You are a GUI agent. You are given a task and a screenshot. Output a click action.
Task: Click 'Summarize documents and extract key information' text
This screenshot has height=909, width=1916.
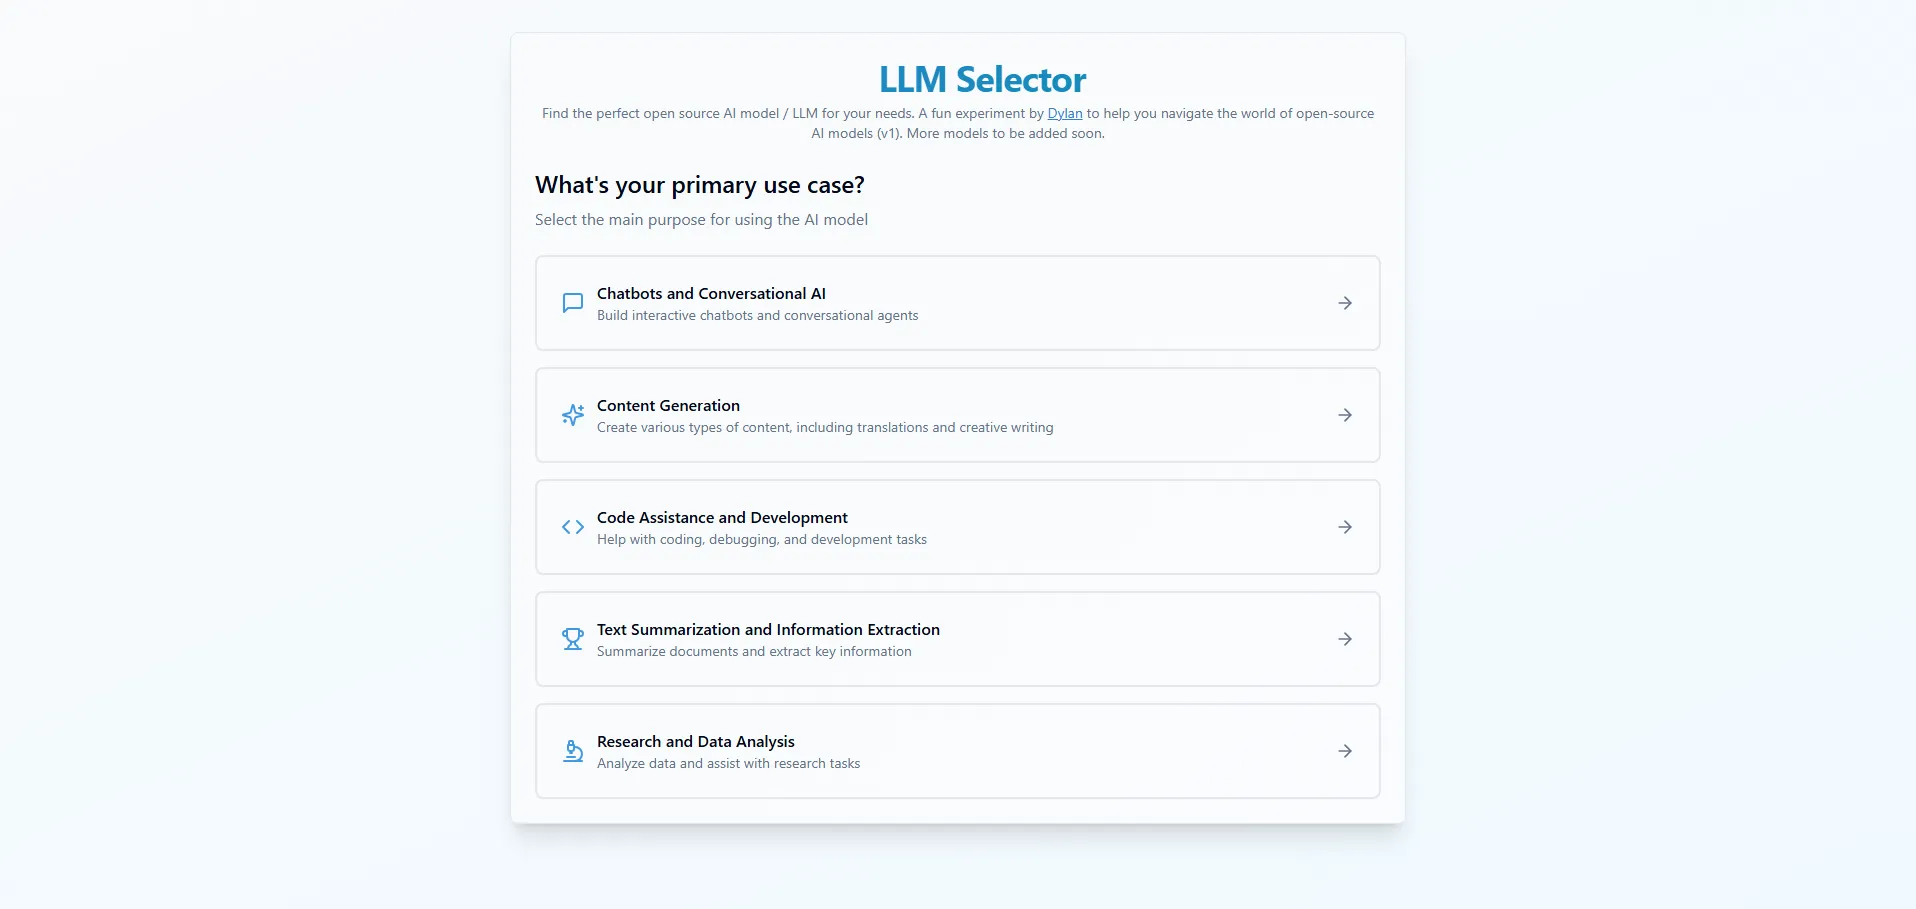754,652
